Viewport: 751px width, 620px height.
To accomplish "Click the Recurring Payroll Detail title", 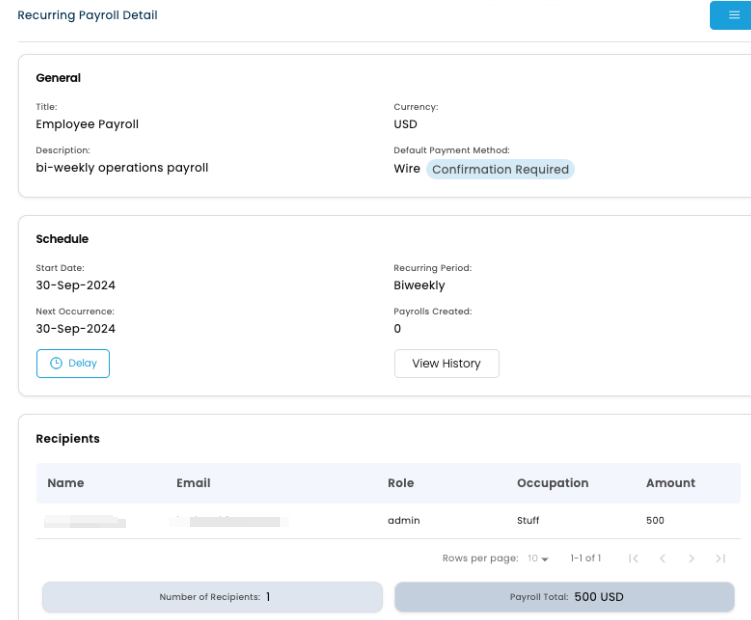I will [87, 15].
